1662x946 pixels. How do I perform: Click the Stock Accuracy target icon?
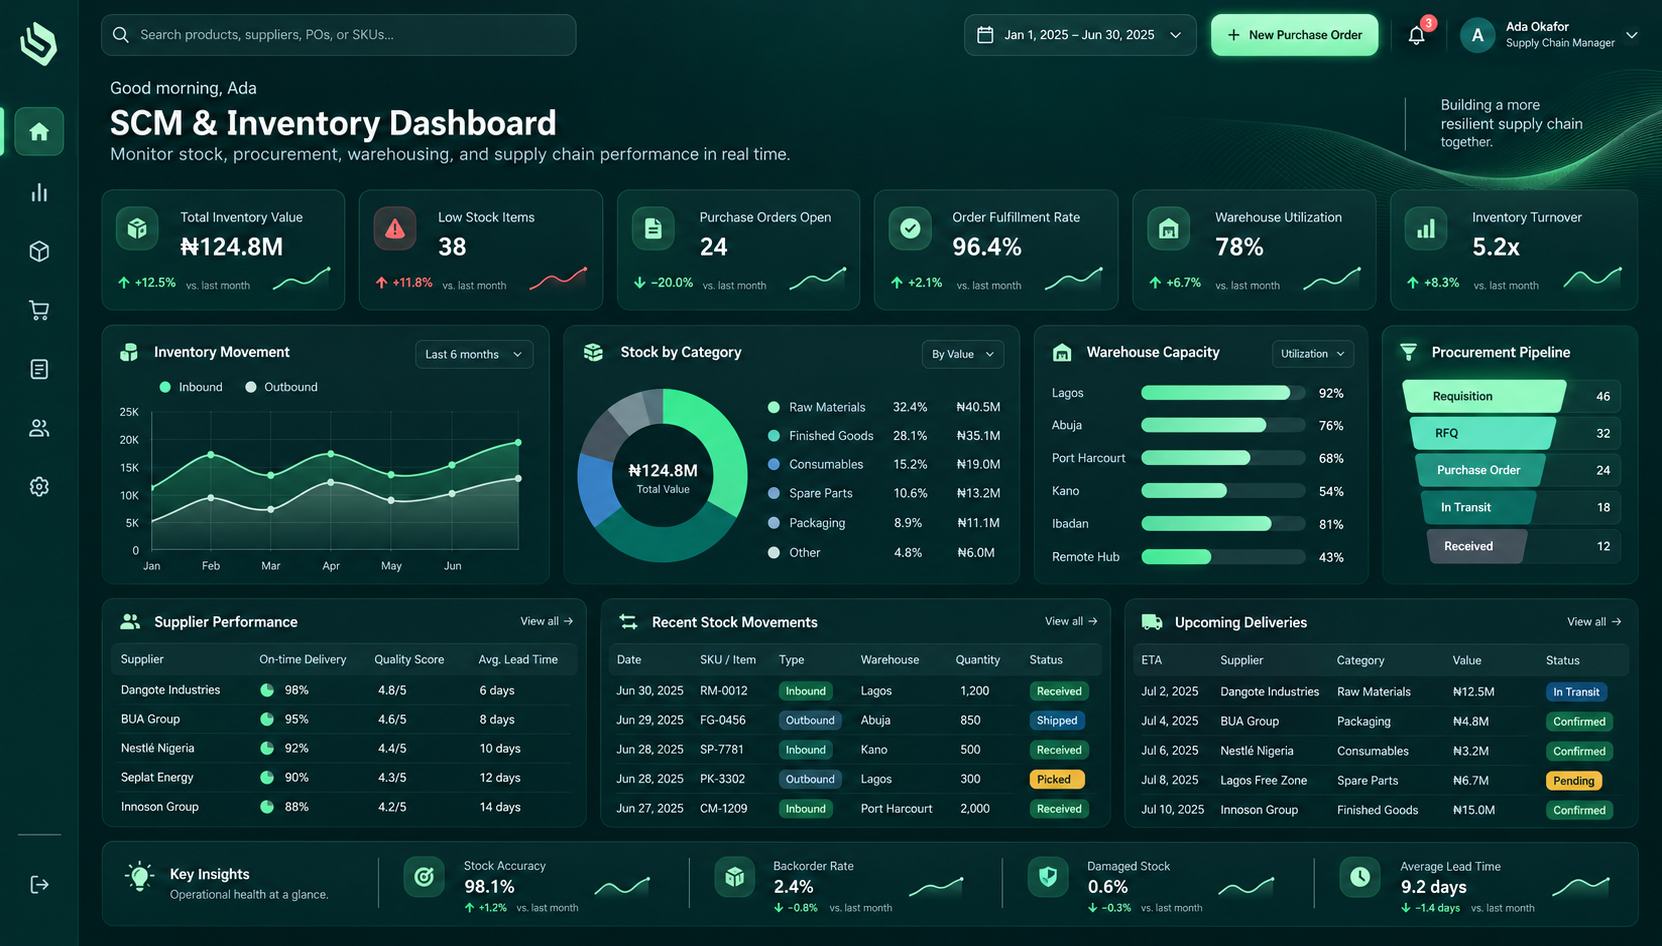pyautogui.click(x=424, y=877)
